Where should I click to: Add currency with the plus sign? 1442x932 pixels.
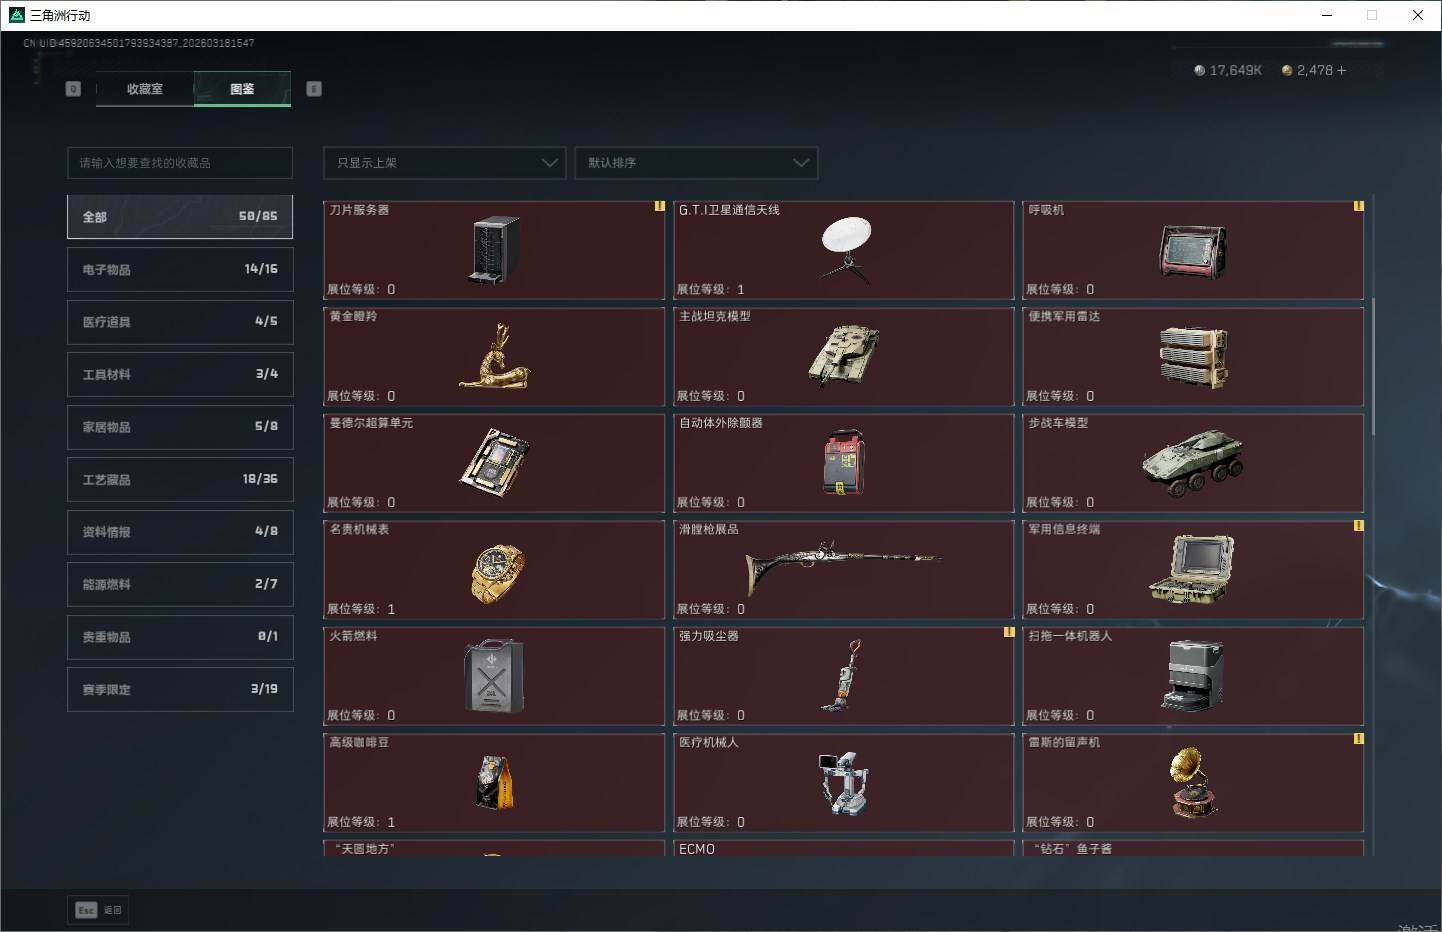[1341, 70]
